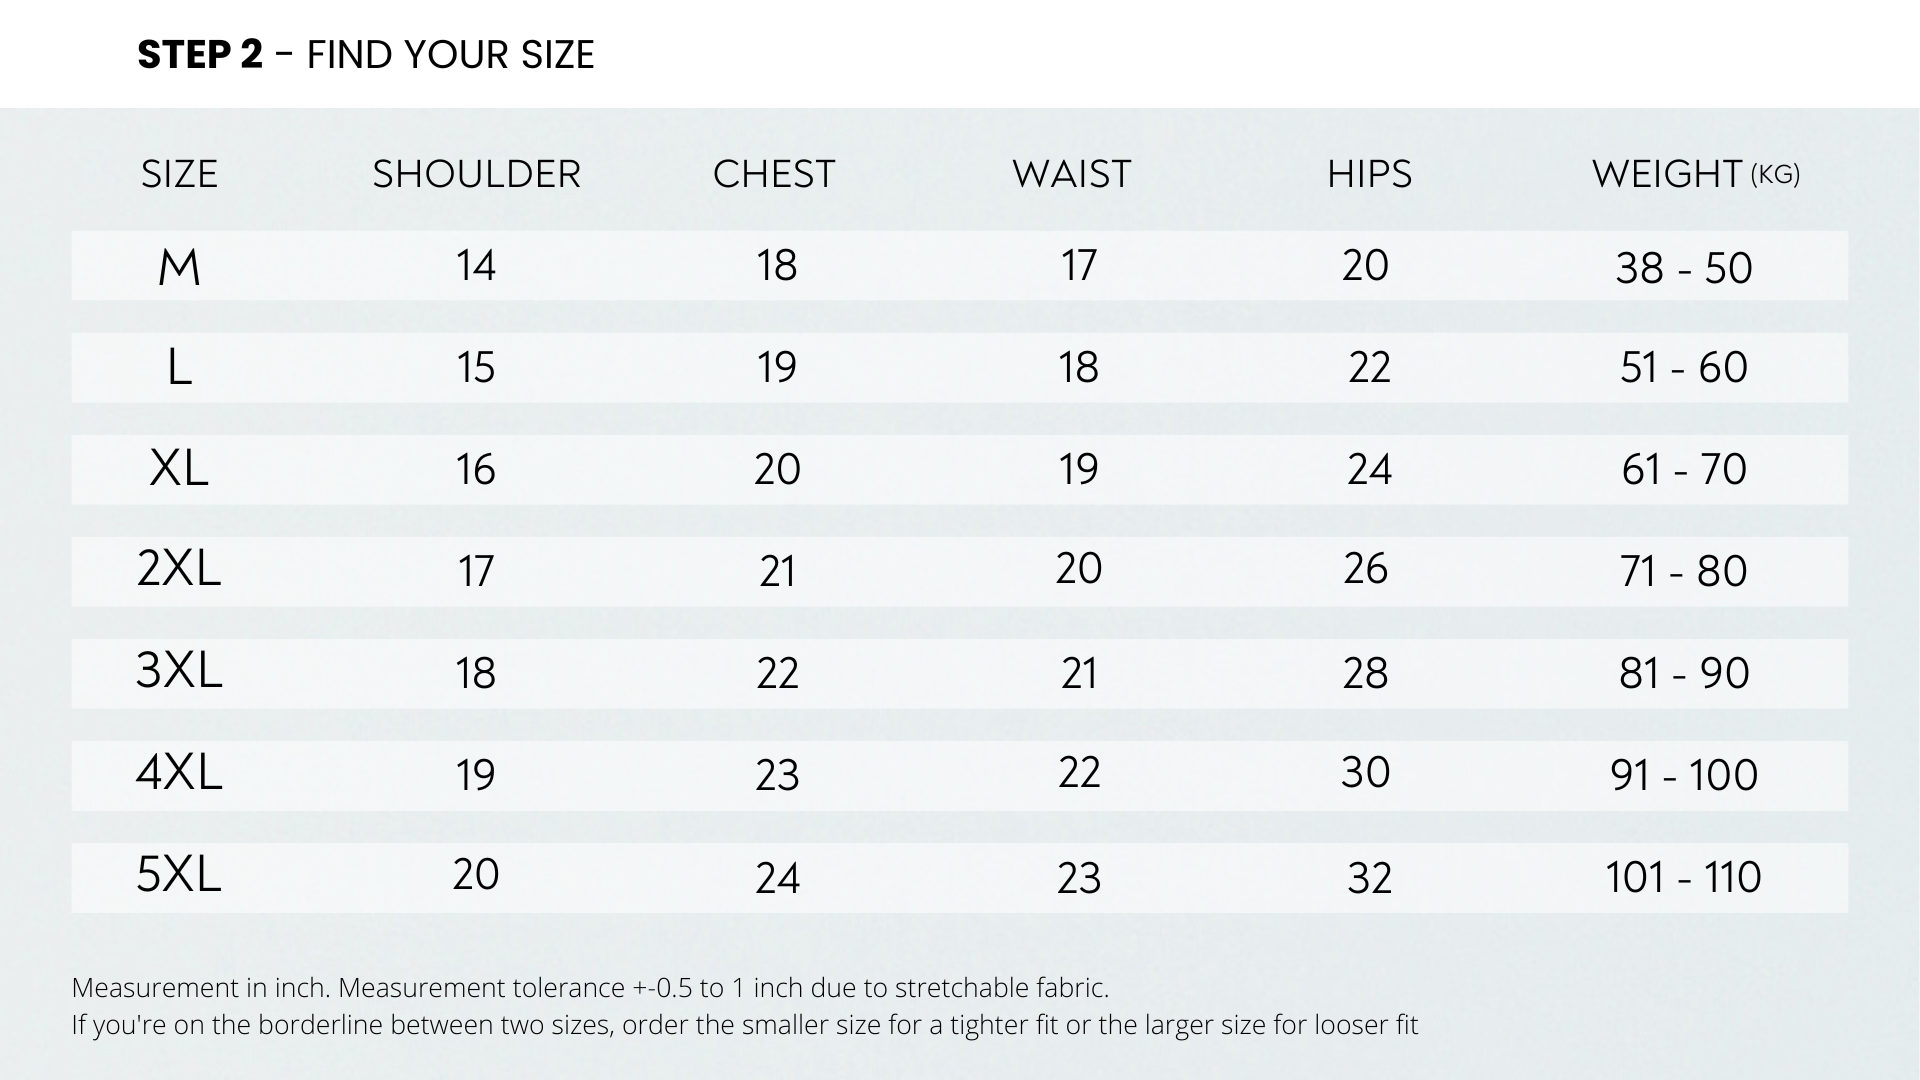Click the L size row label
The width and height of the screenshot is (1920, 1080).
[x=179, y=368]
